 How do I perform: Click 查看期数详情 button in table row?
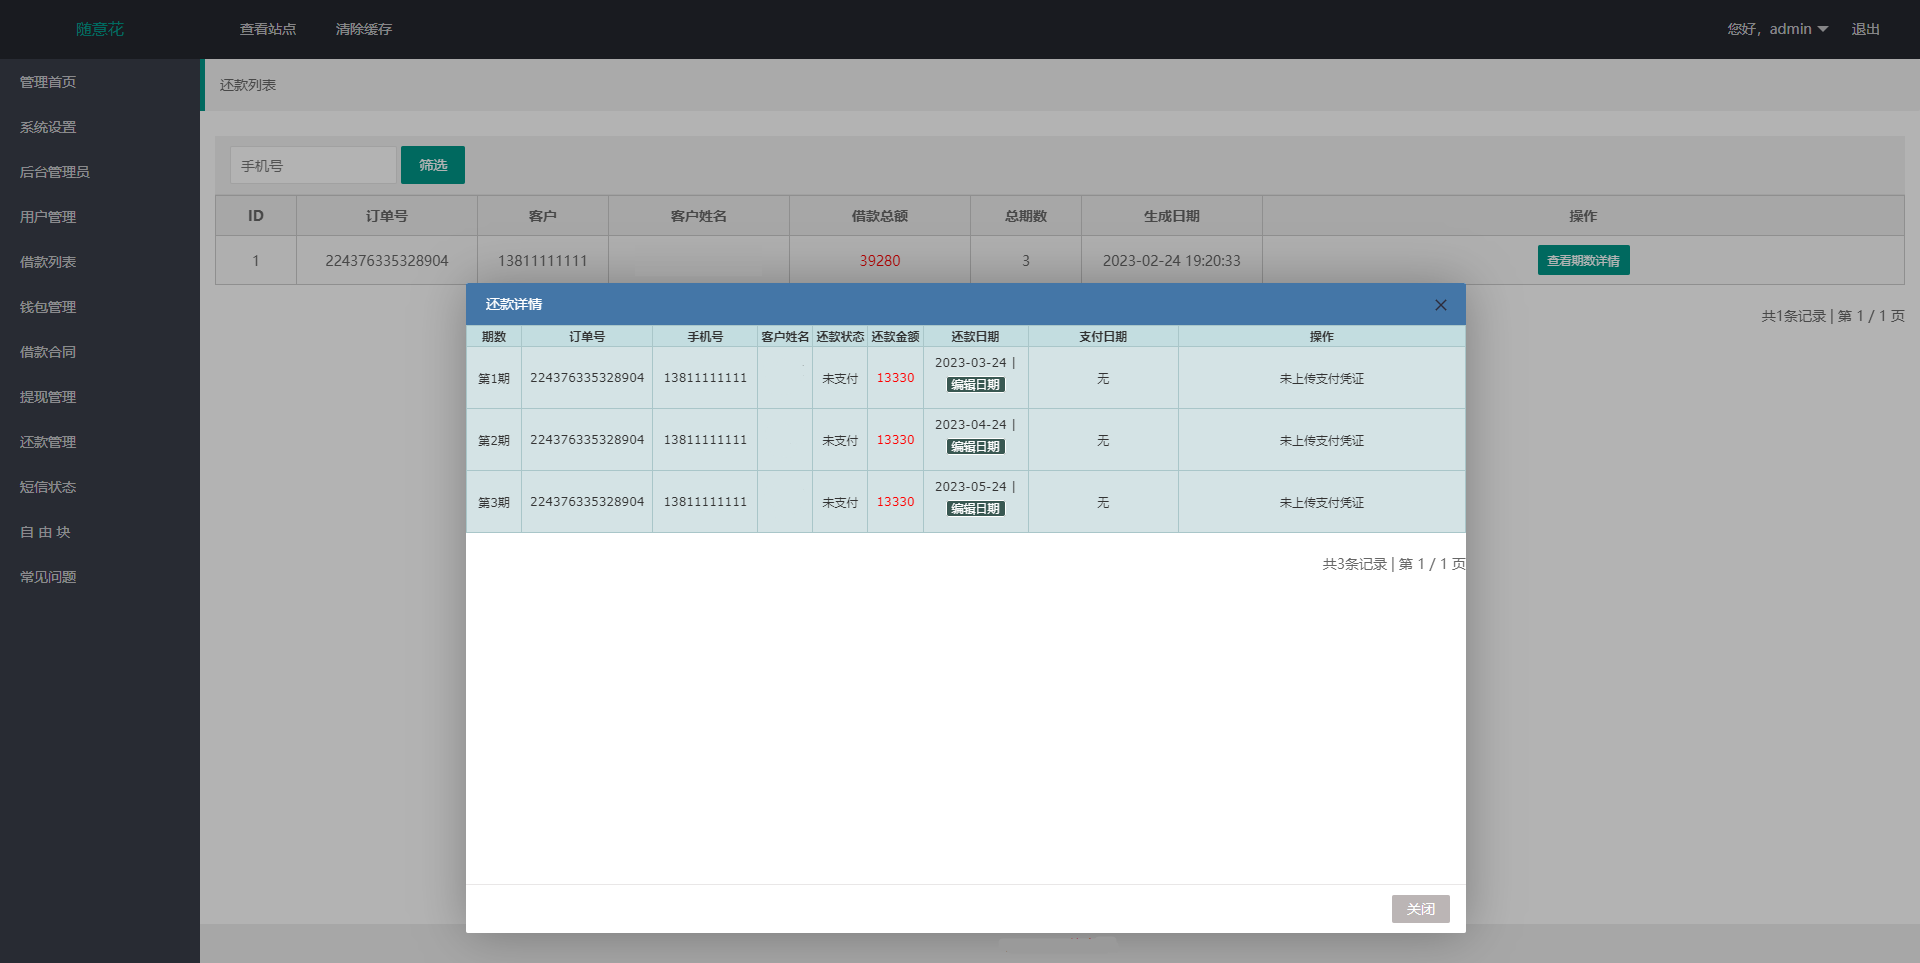(x=1583, y=260)
